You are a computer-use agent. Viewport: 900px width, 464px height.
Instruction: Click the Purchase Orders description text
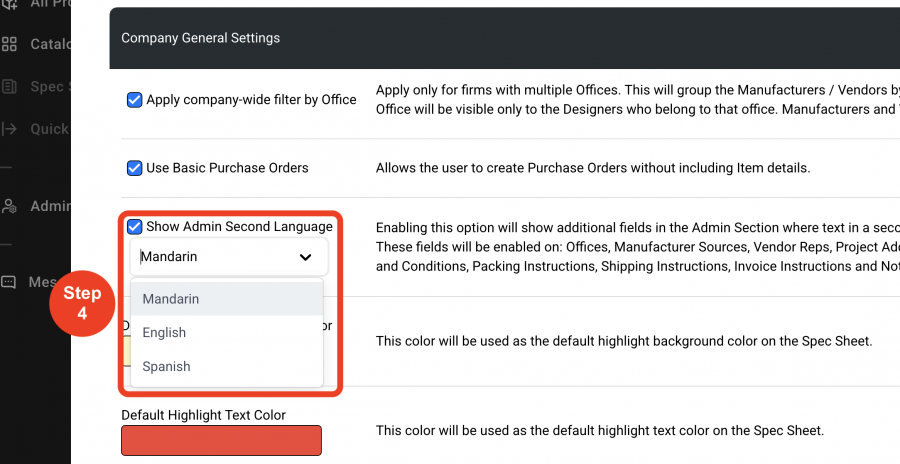click(x=593, y=168)
